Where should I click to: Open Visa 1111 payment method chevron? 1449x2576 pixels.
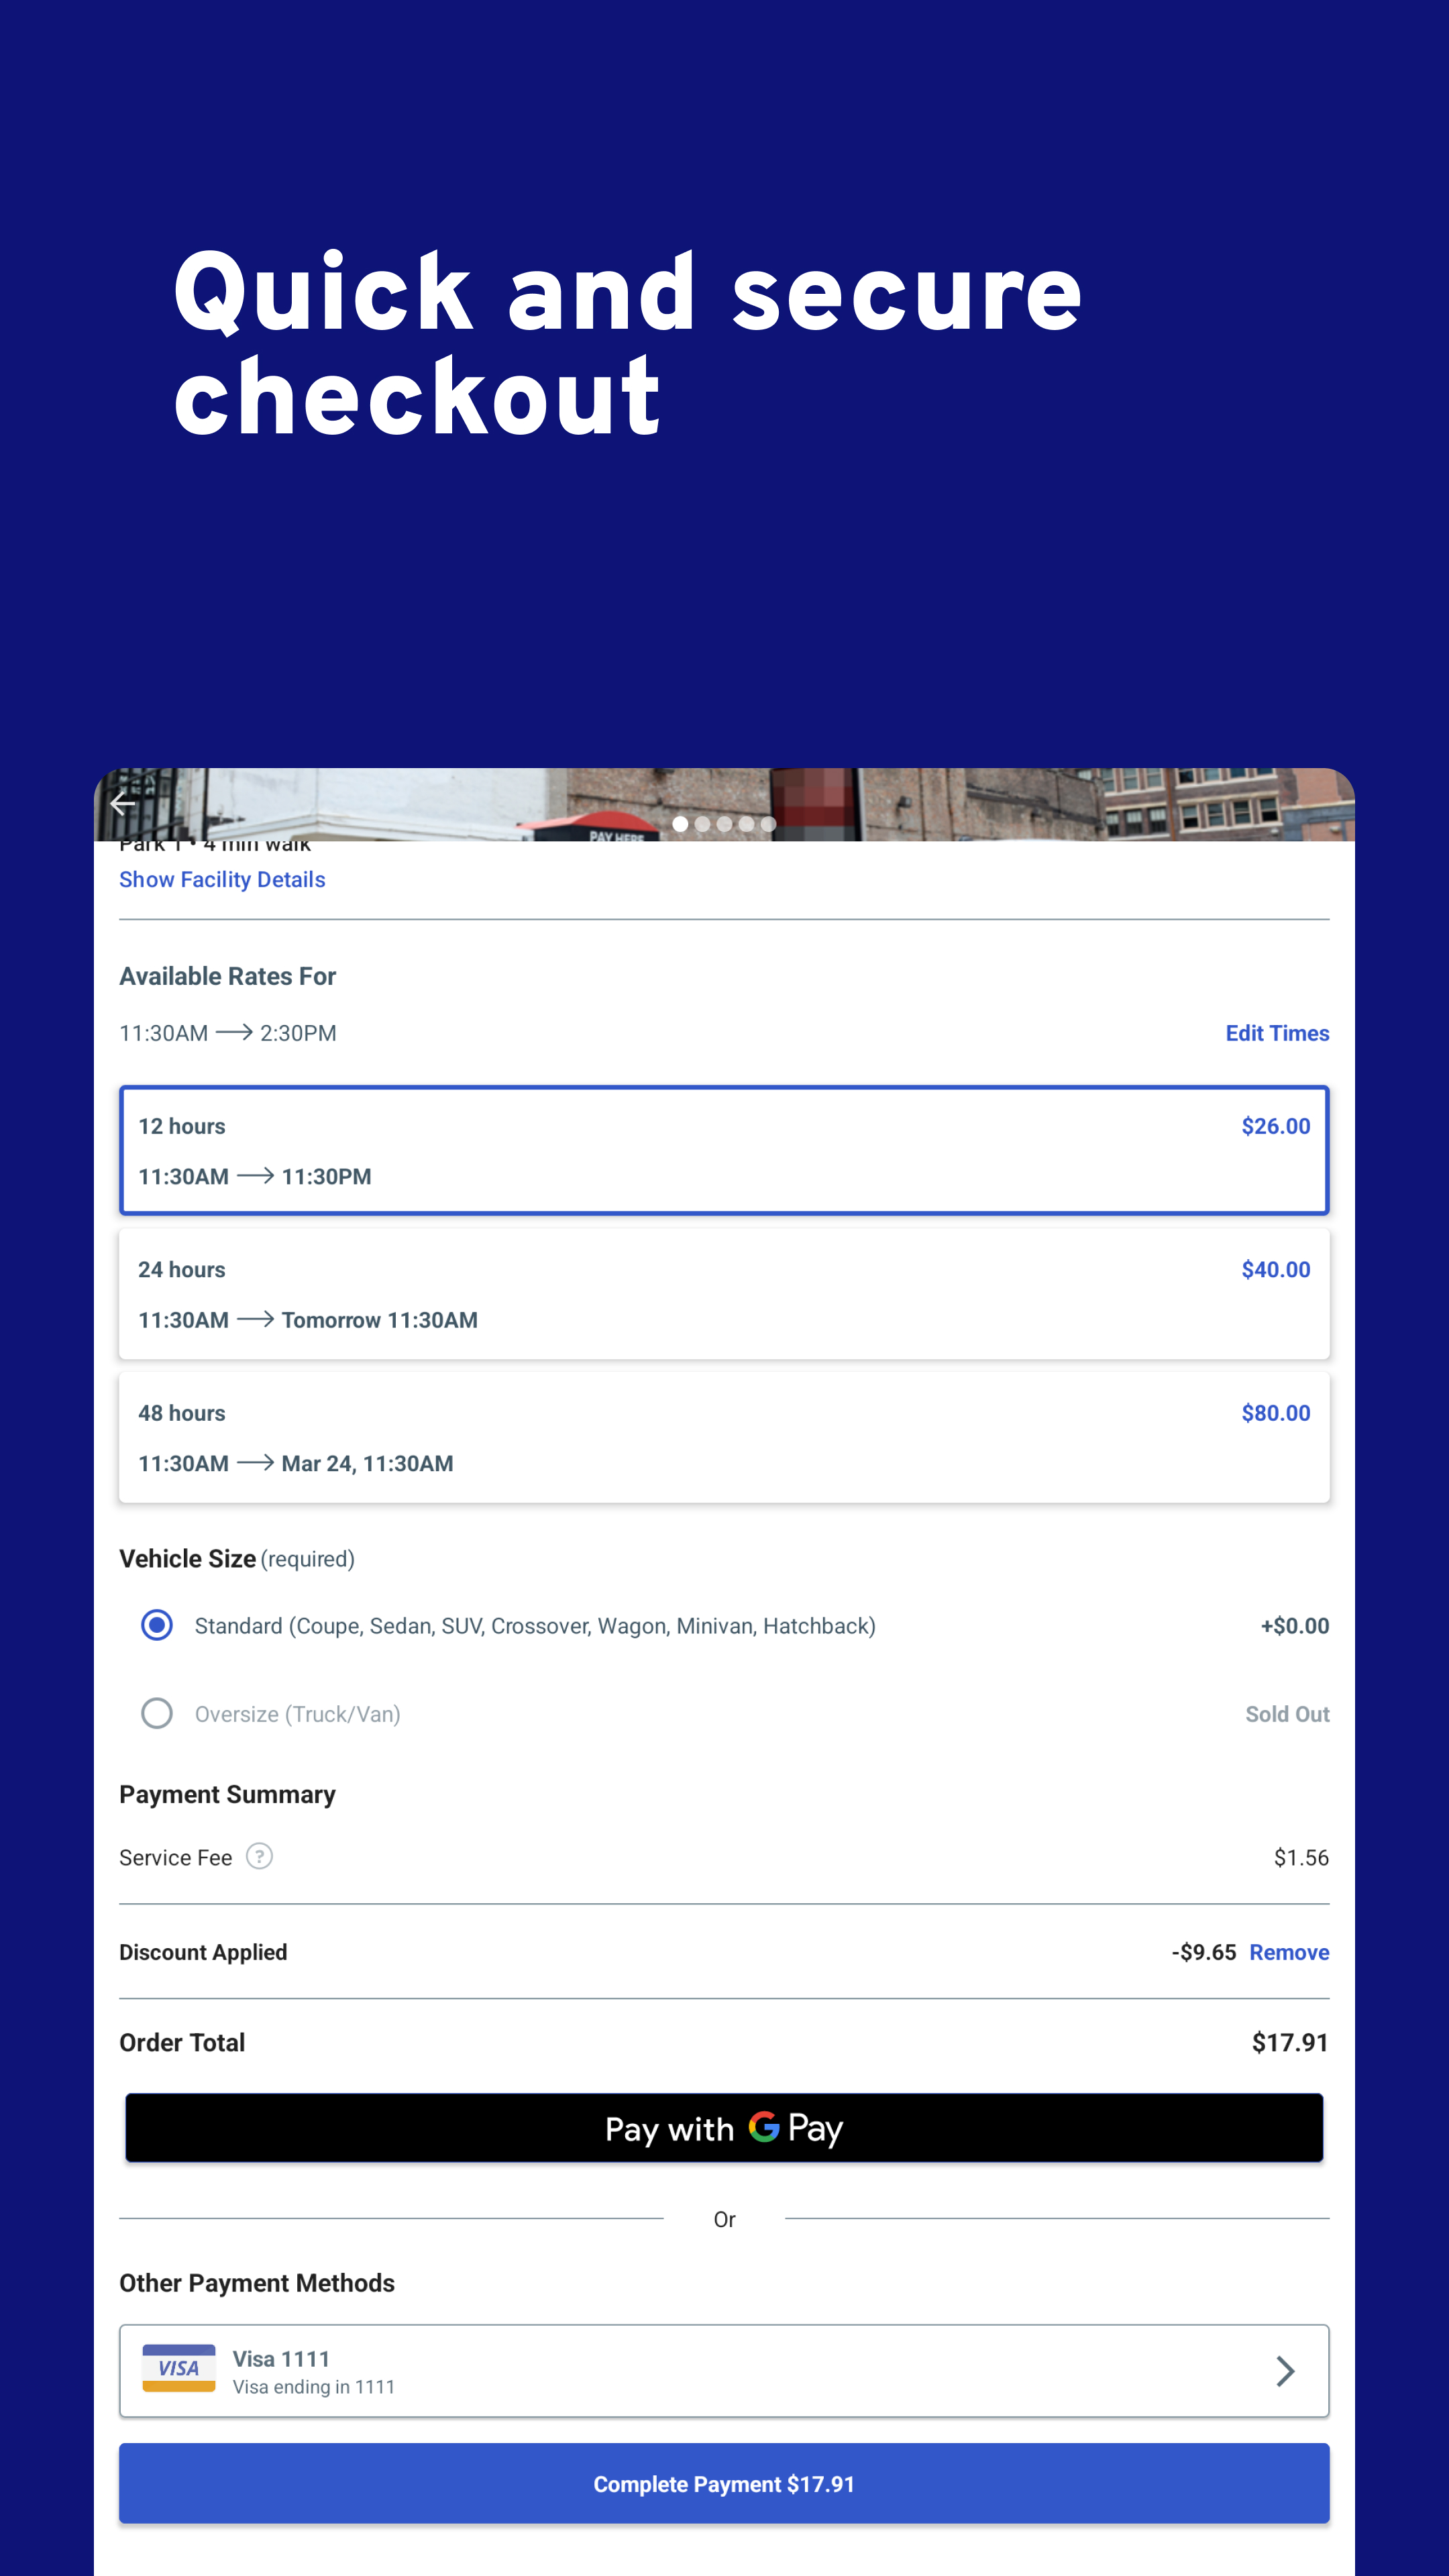click(1285, 2370)
